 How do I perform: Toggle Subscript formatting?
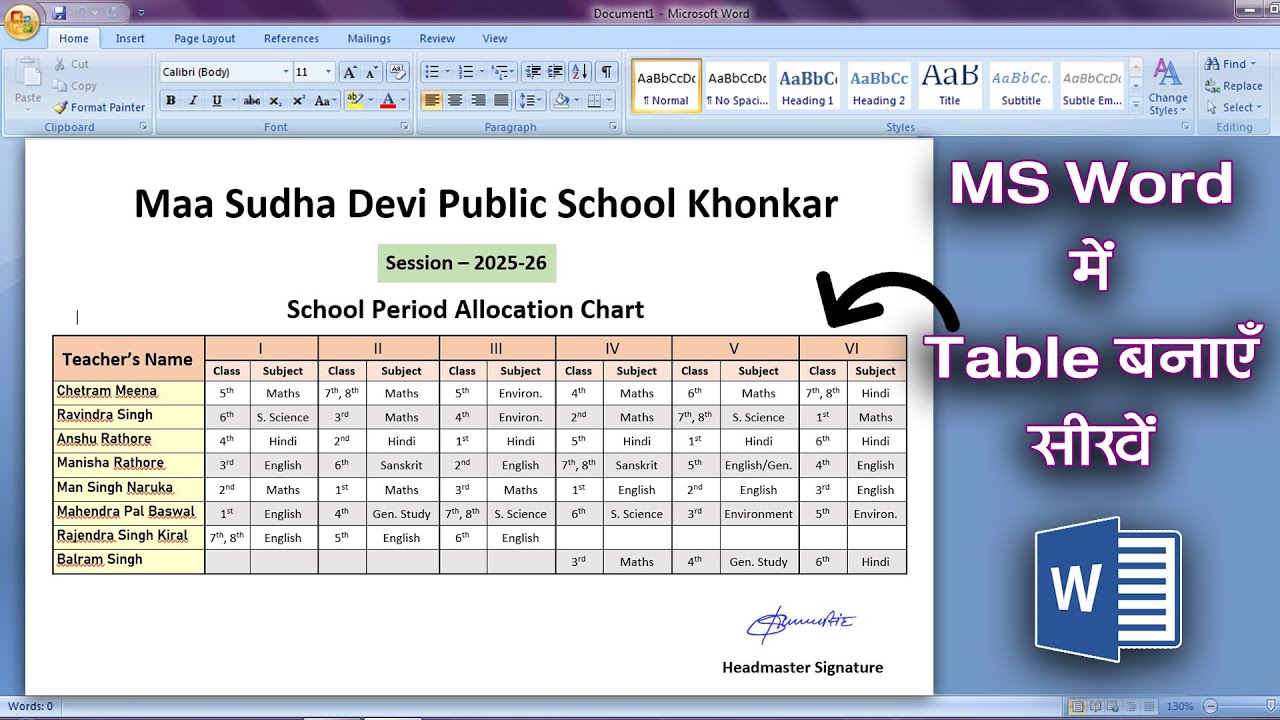click(x=276, y=100)
